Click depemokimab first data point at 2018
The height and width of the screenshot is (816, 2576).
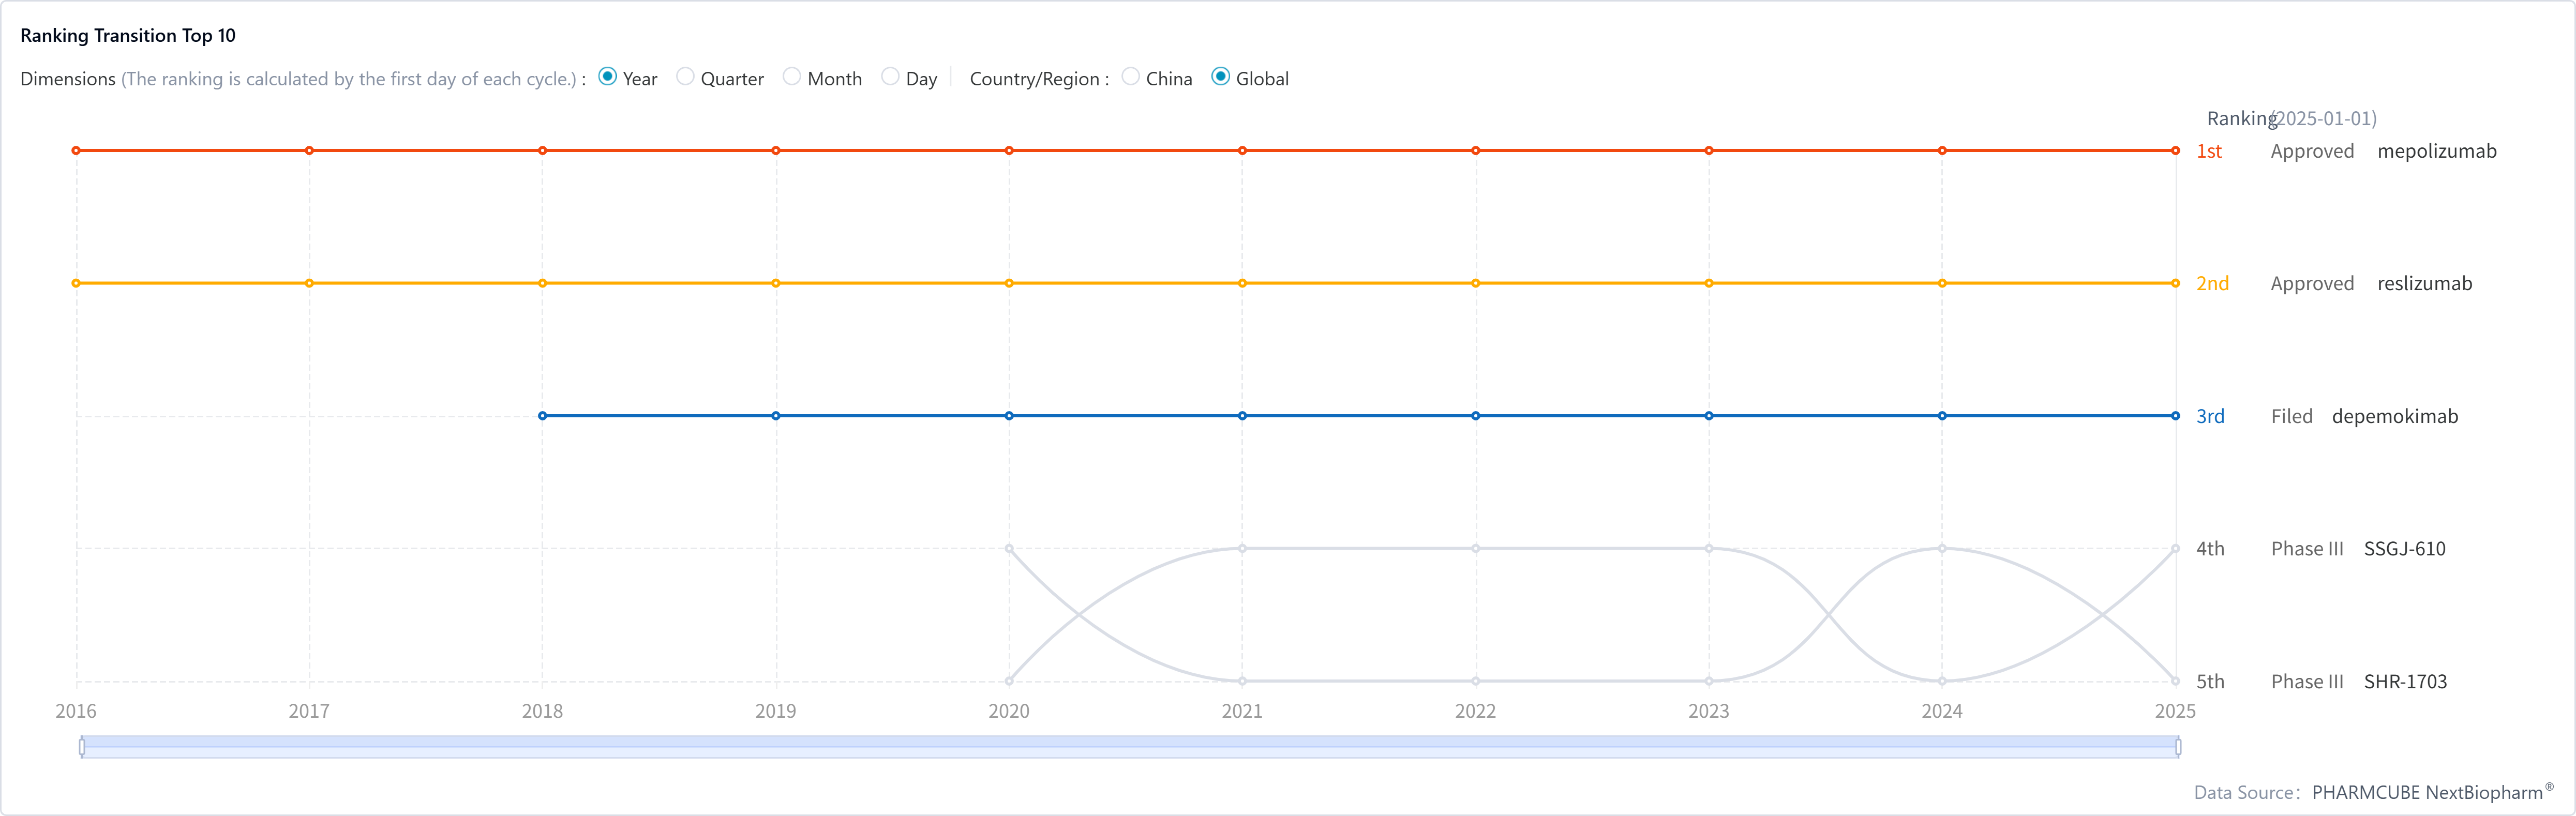(x=543, y=416)
